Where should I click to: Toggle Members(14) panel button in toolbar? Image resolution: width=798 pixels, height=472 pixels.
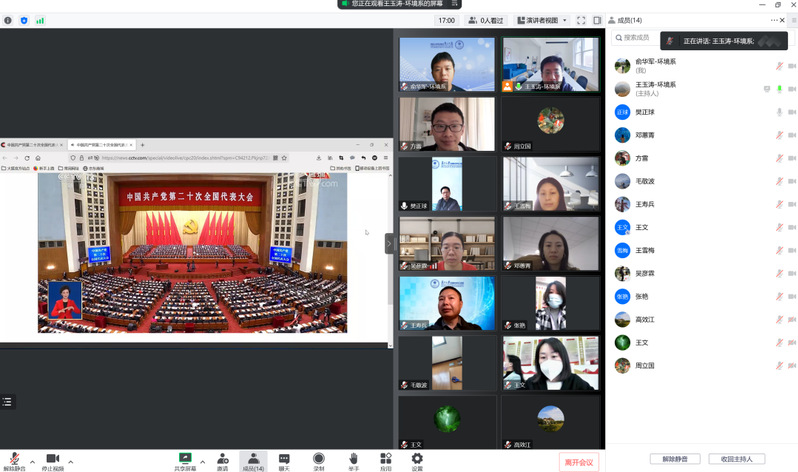pos(253,461)
